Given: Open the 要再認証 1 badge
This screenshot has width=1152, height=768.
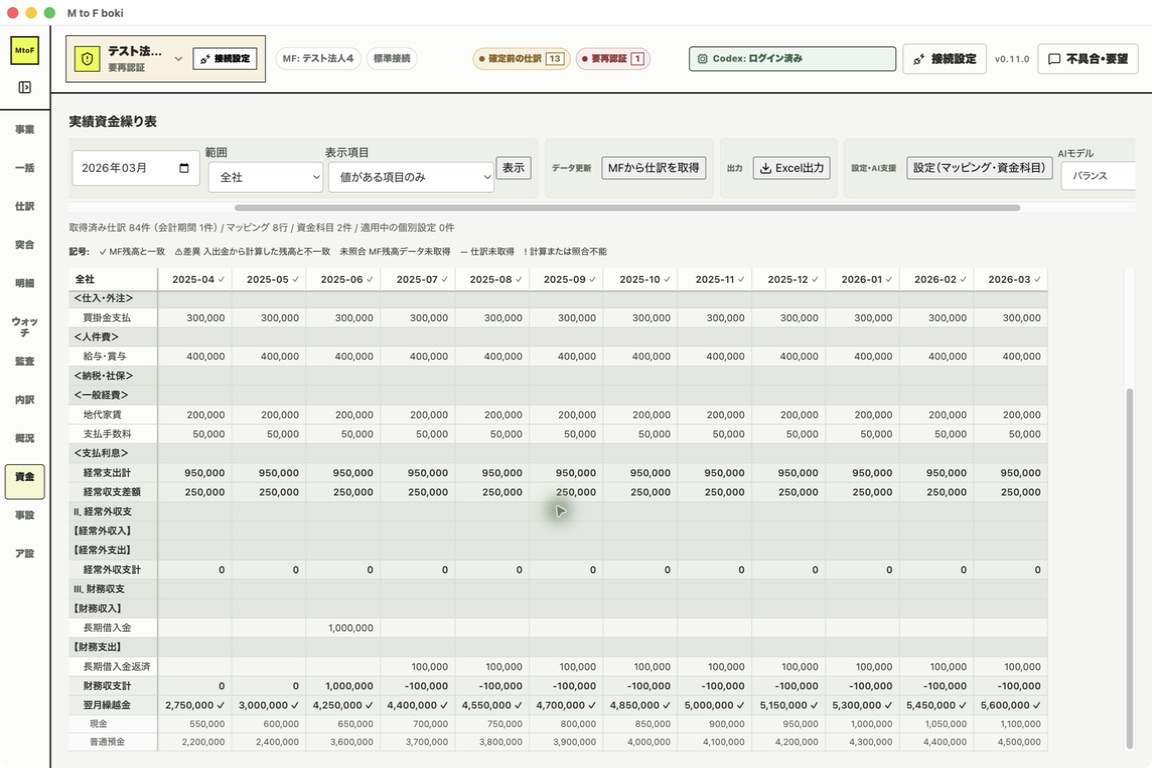Looking at the screenshot, I should tap(613, 59).
